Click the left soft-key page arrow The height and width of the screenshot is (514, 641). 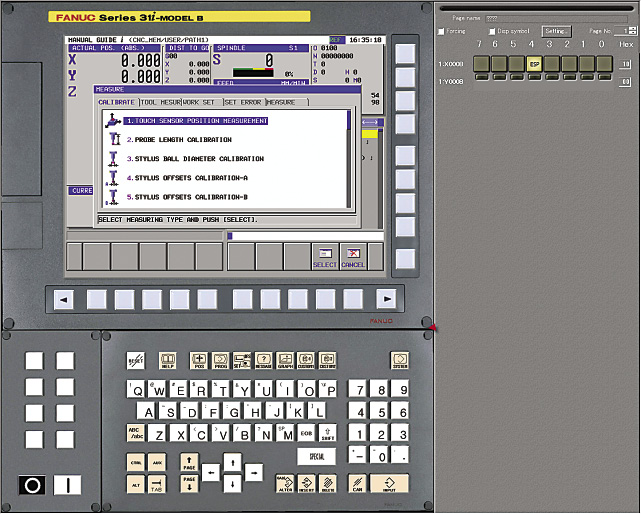[64, 299]
